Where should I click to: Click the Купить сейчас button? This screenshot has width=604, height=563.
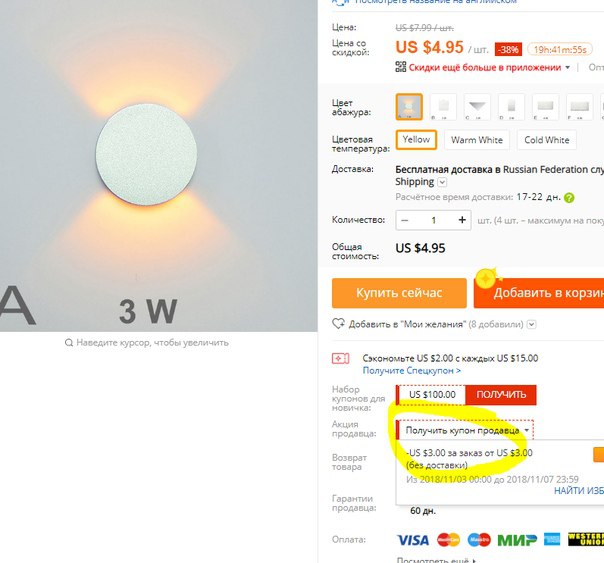point(399,293)
